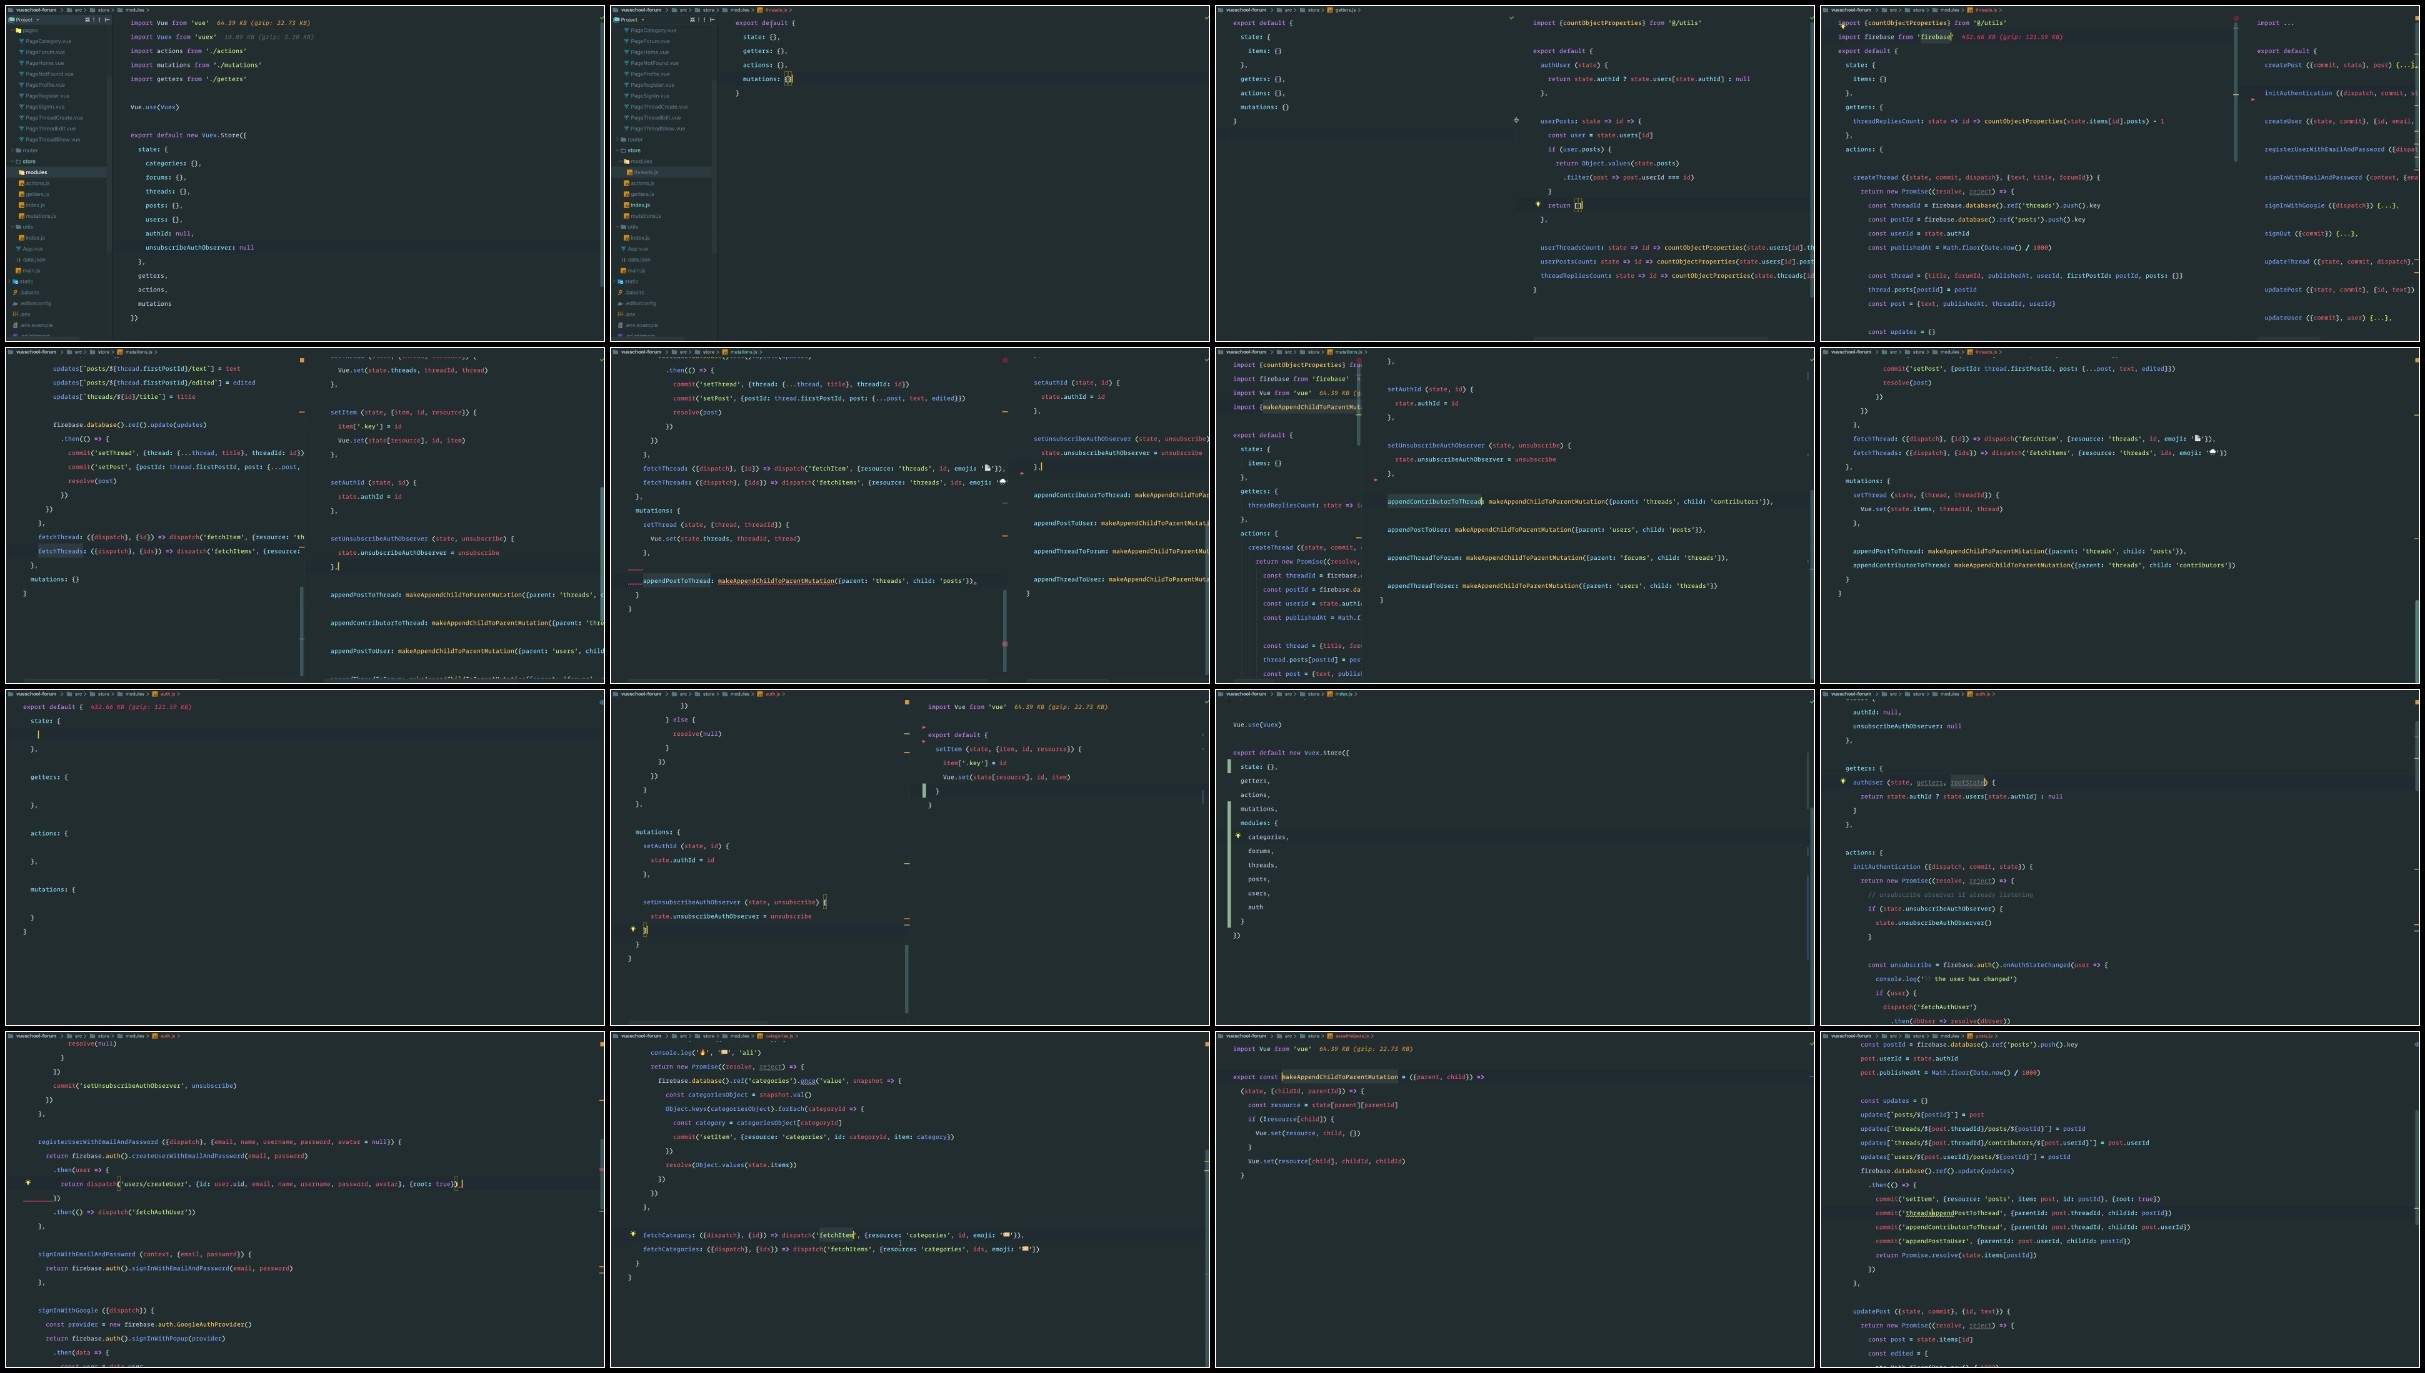
Task: Open thumbnail showing empty auth module skeleton
Action: tap(305, 857)
